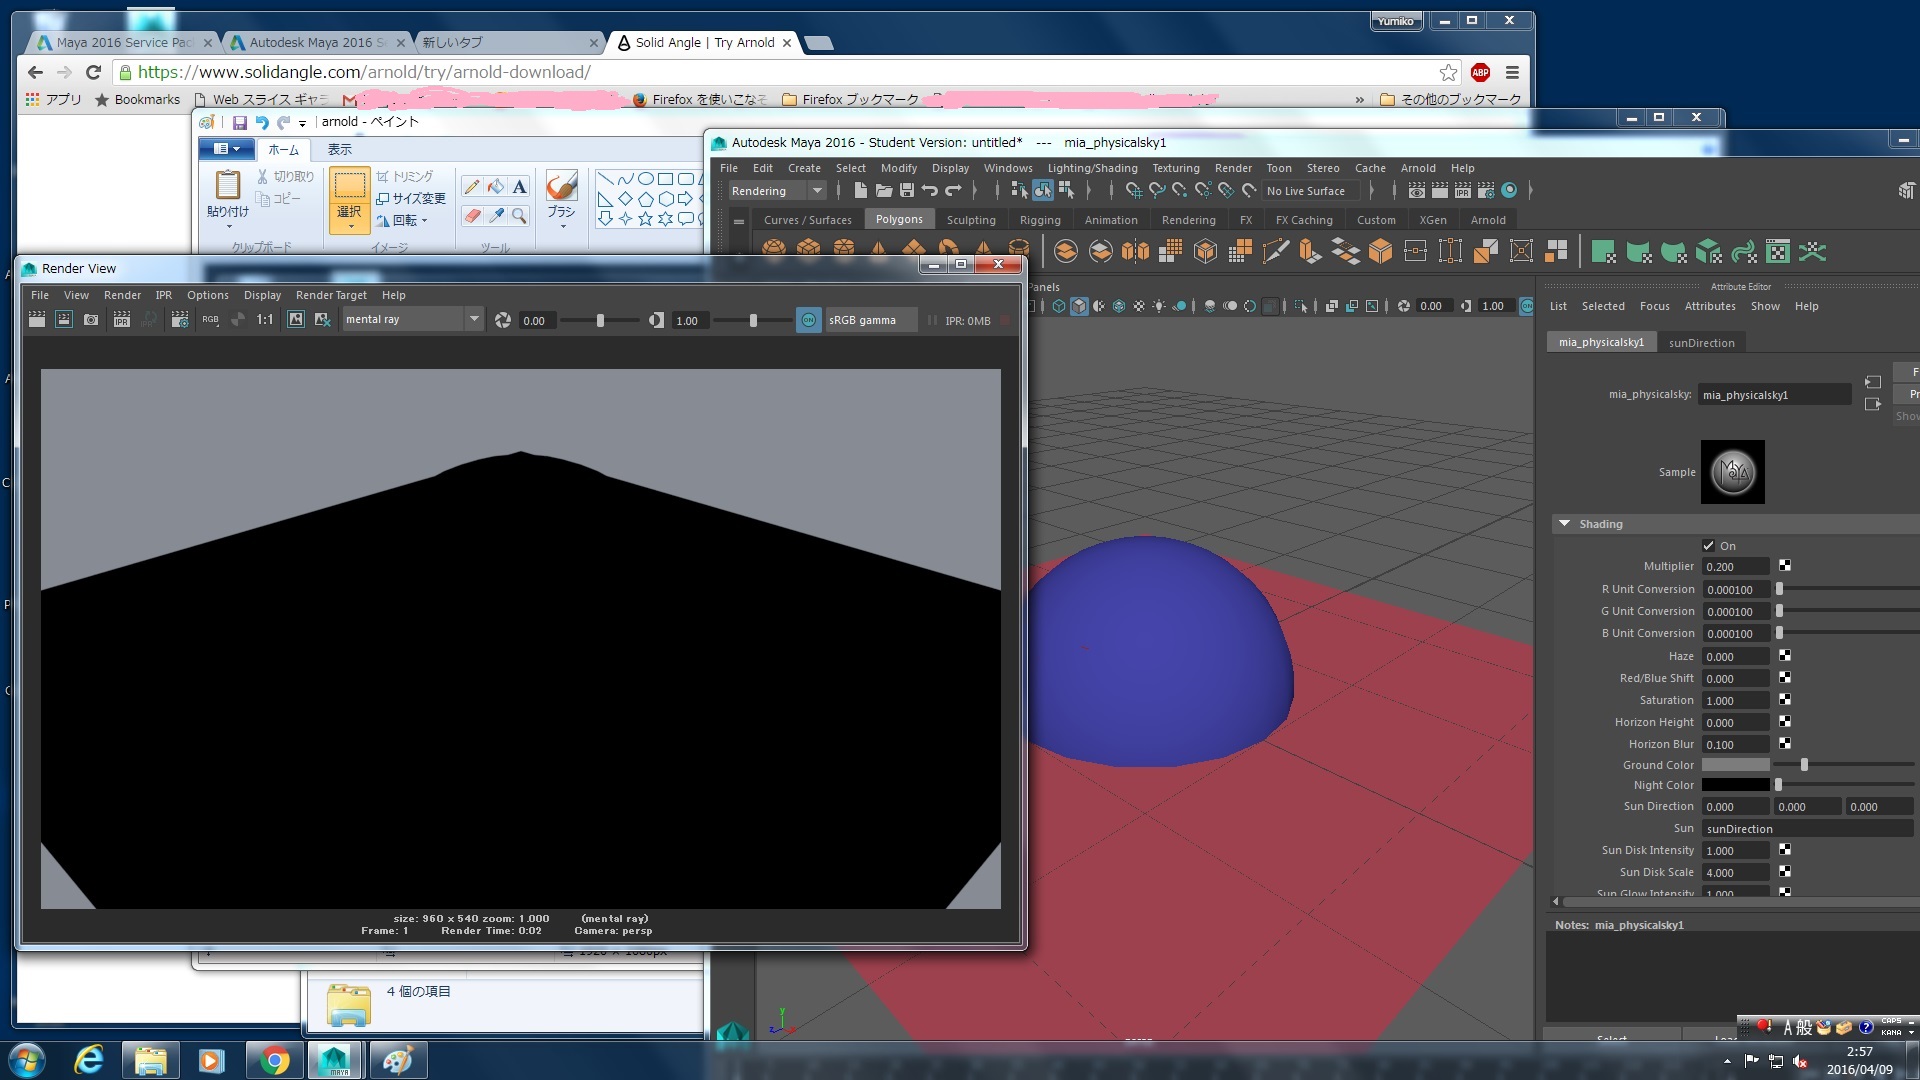Click Snapshot camera icon in Render View

tap(91, 320)
